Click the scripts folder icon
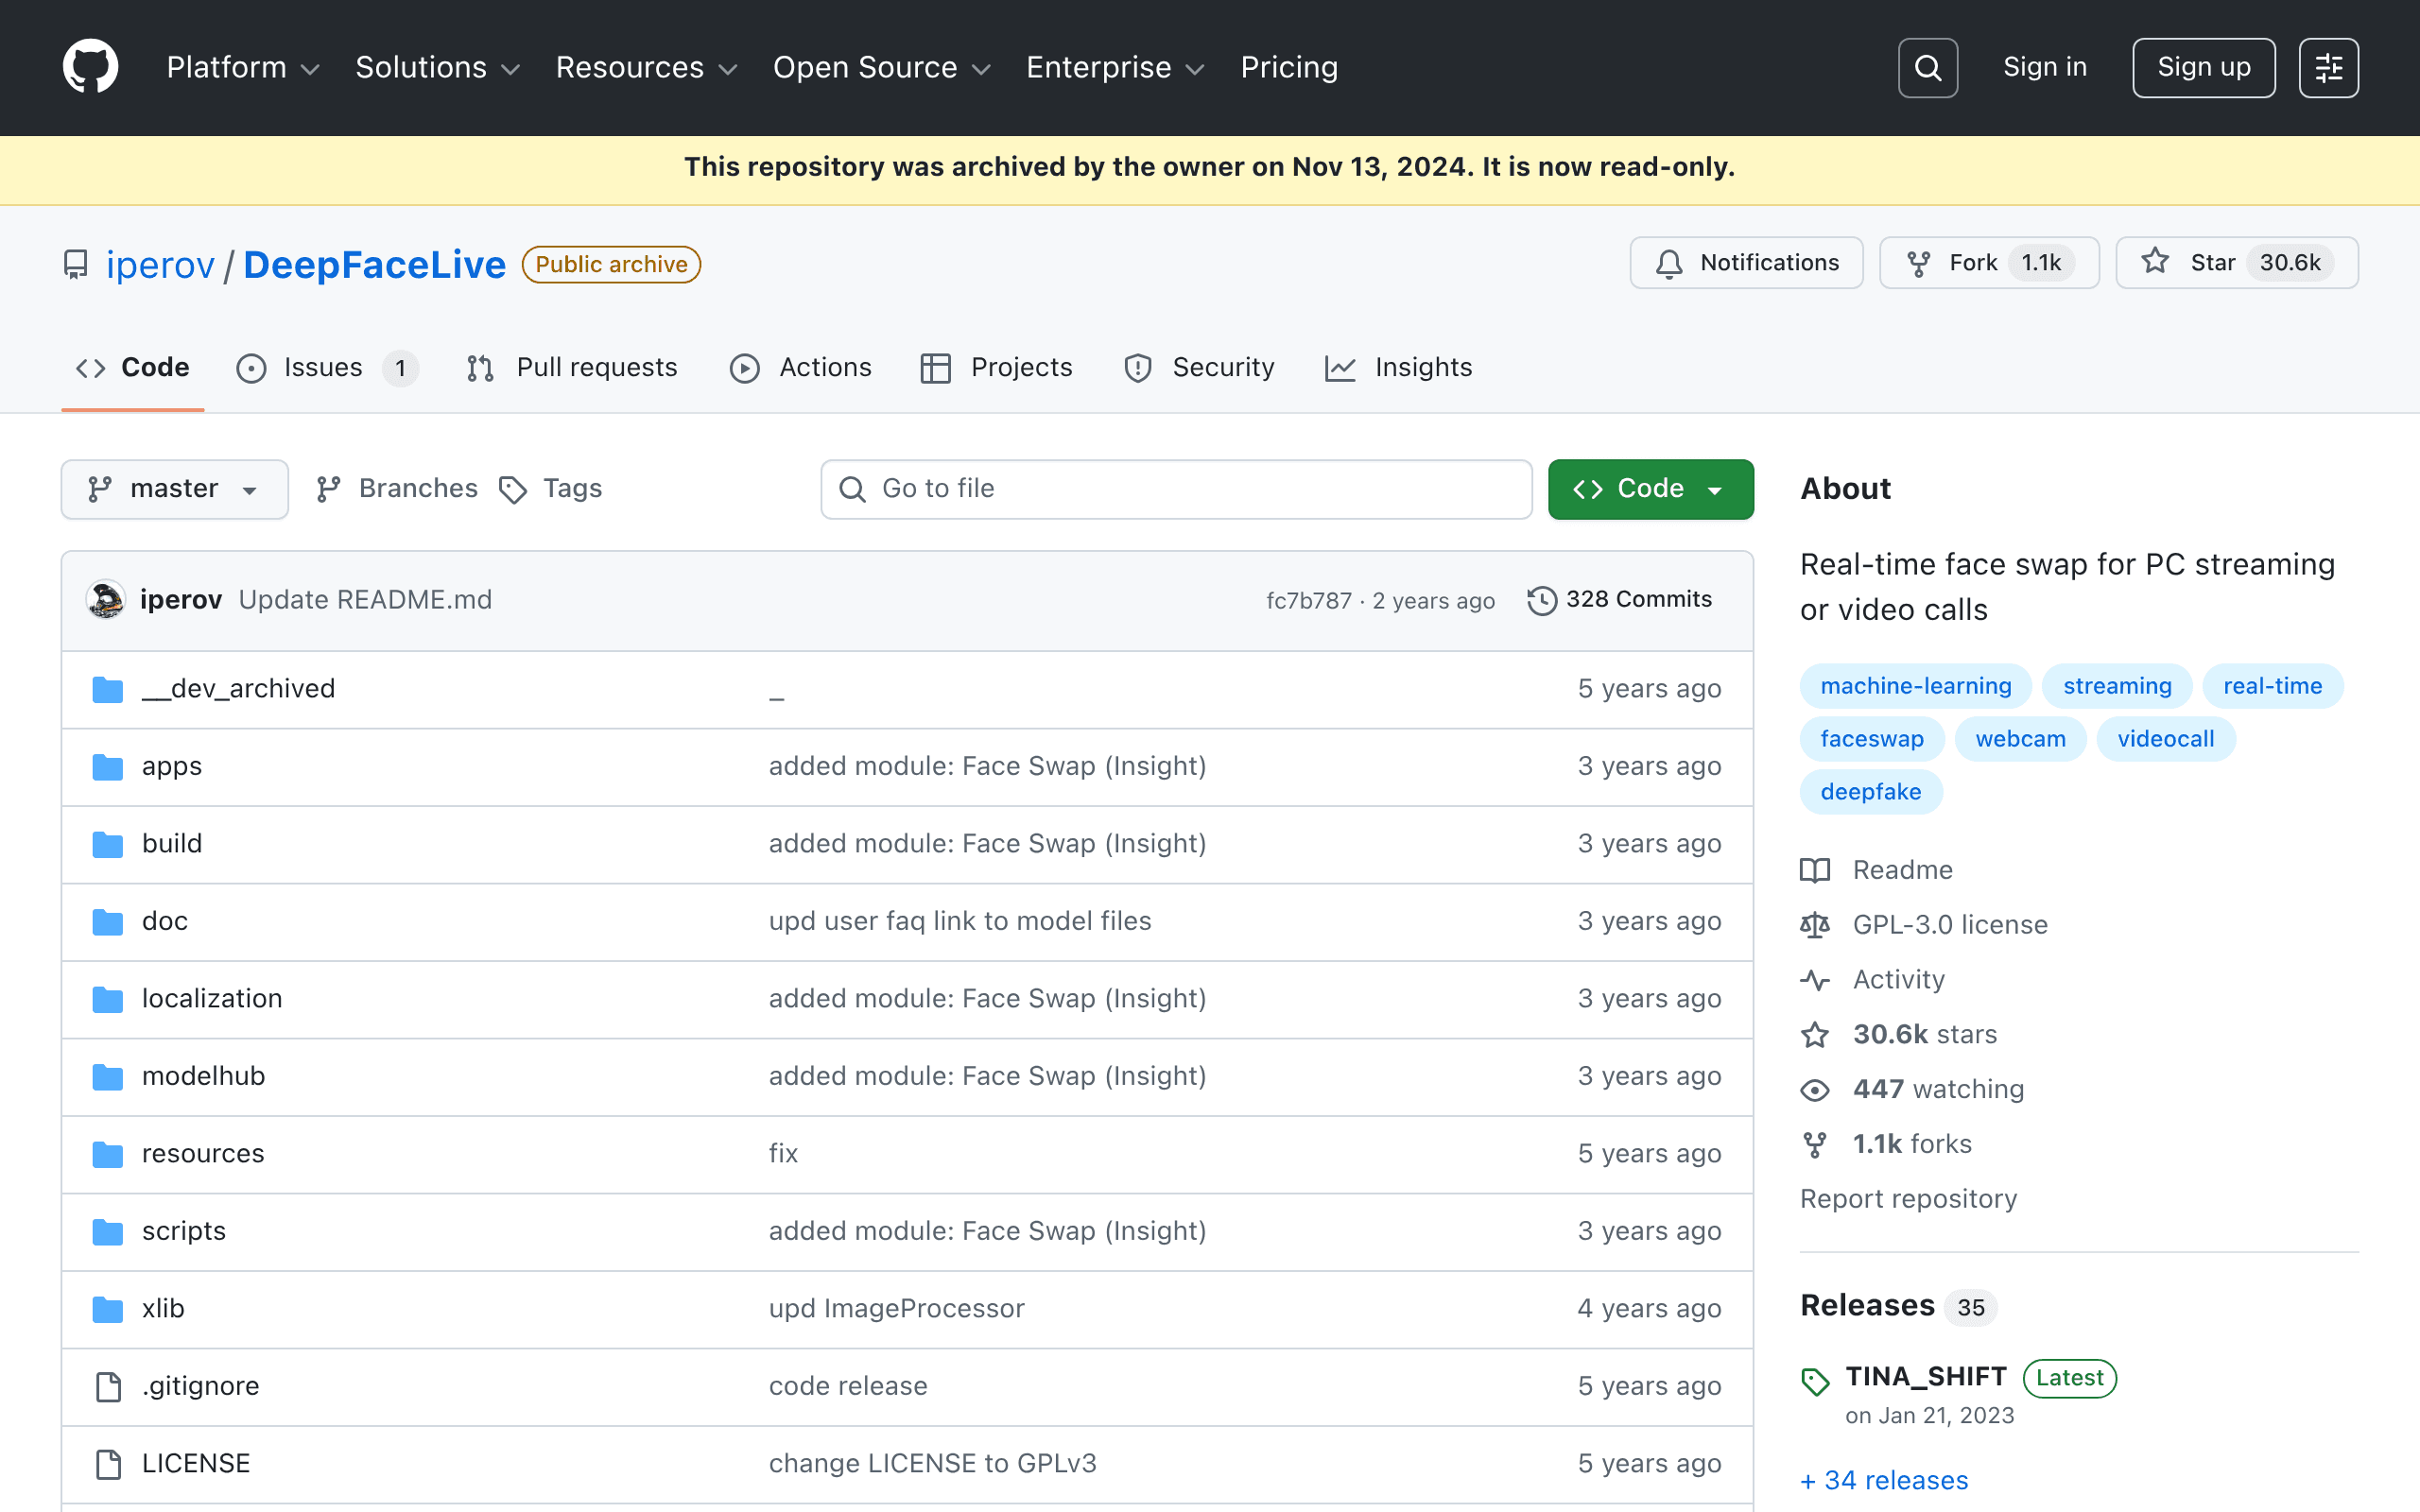Viewport: 2420px width, 1512px height. (x=108, y=1232)
